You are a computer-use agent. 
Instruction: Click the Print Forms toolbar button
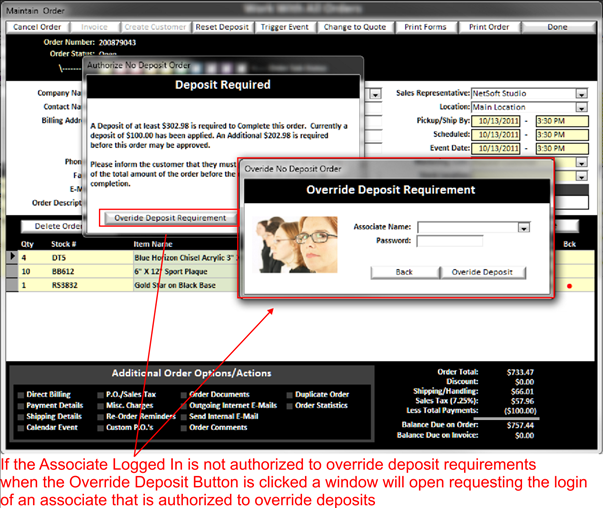(x=426, y=26)
